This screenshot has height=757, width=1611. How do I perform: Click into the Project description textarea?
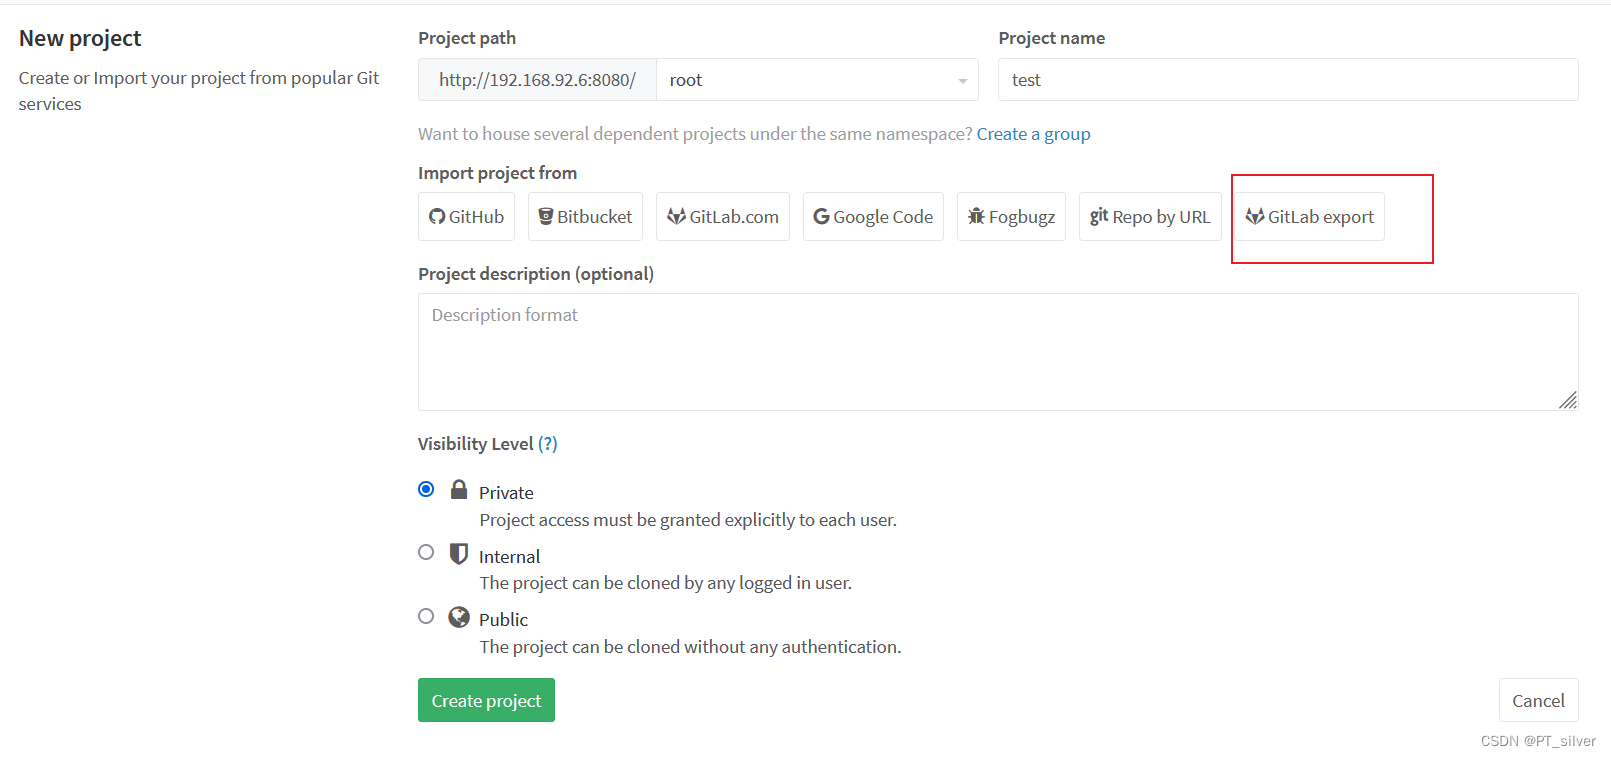pyautogui.click(x=998, y=352)
